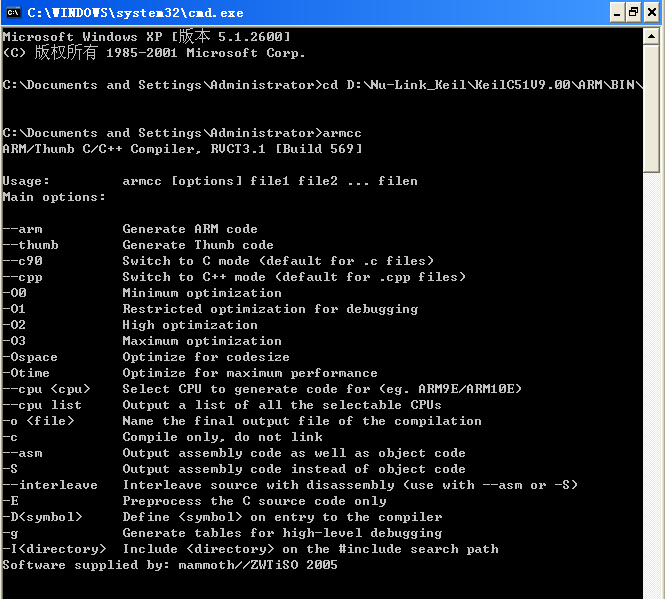Click the '-S' option

[10, 469]
